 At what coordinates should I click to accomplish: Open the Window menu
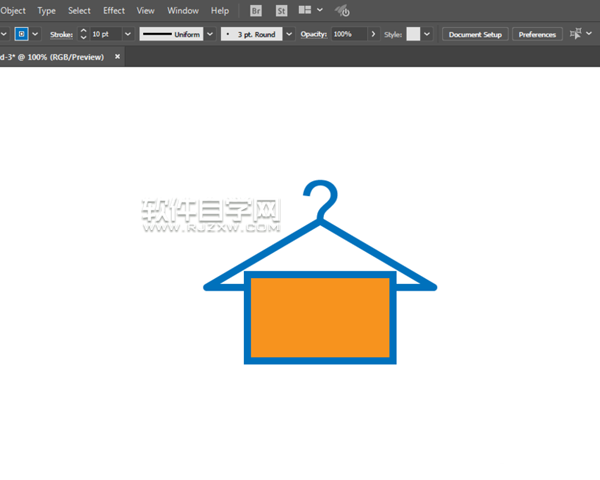point(182,11)
